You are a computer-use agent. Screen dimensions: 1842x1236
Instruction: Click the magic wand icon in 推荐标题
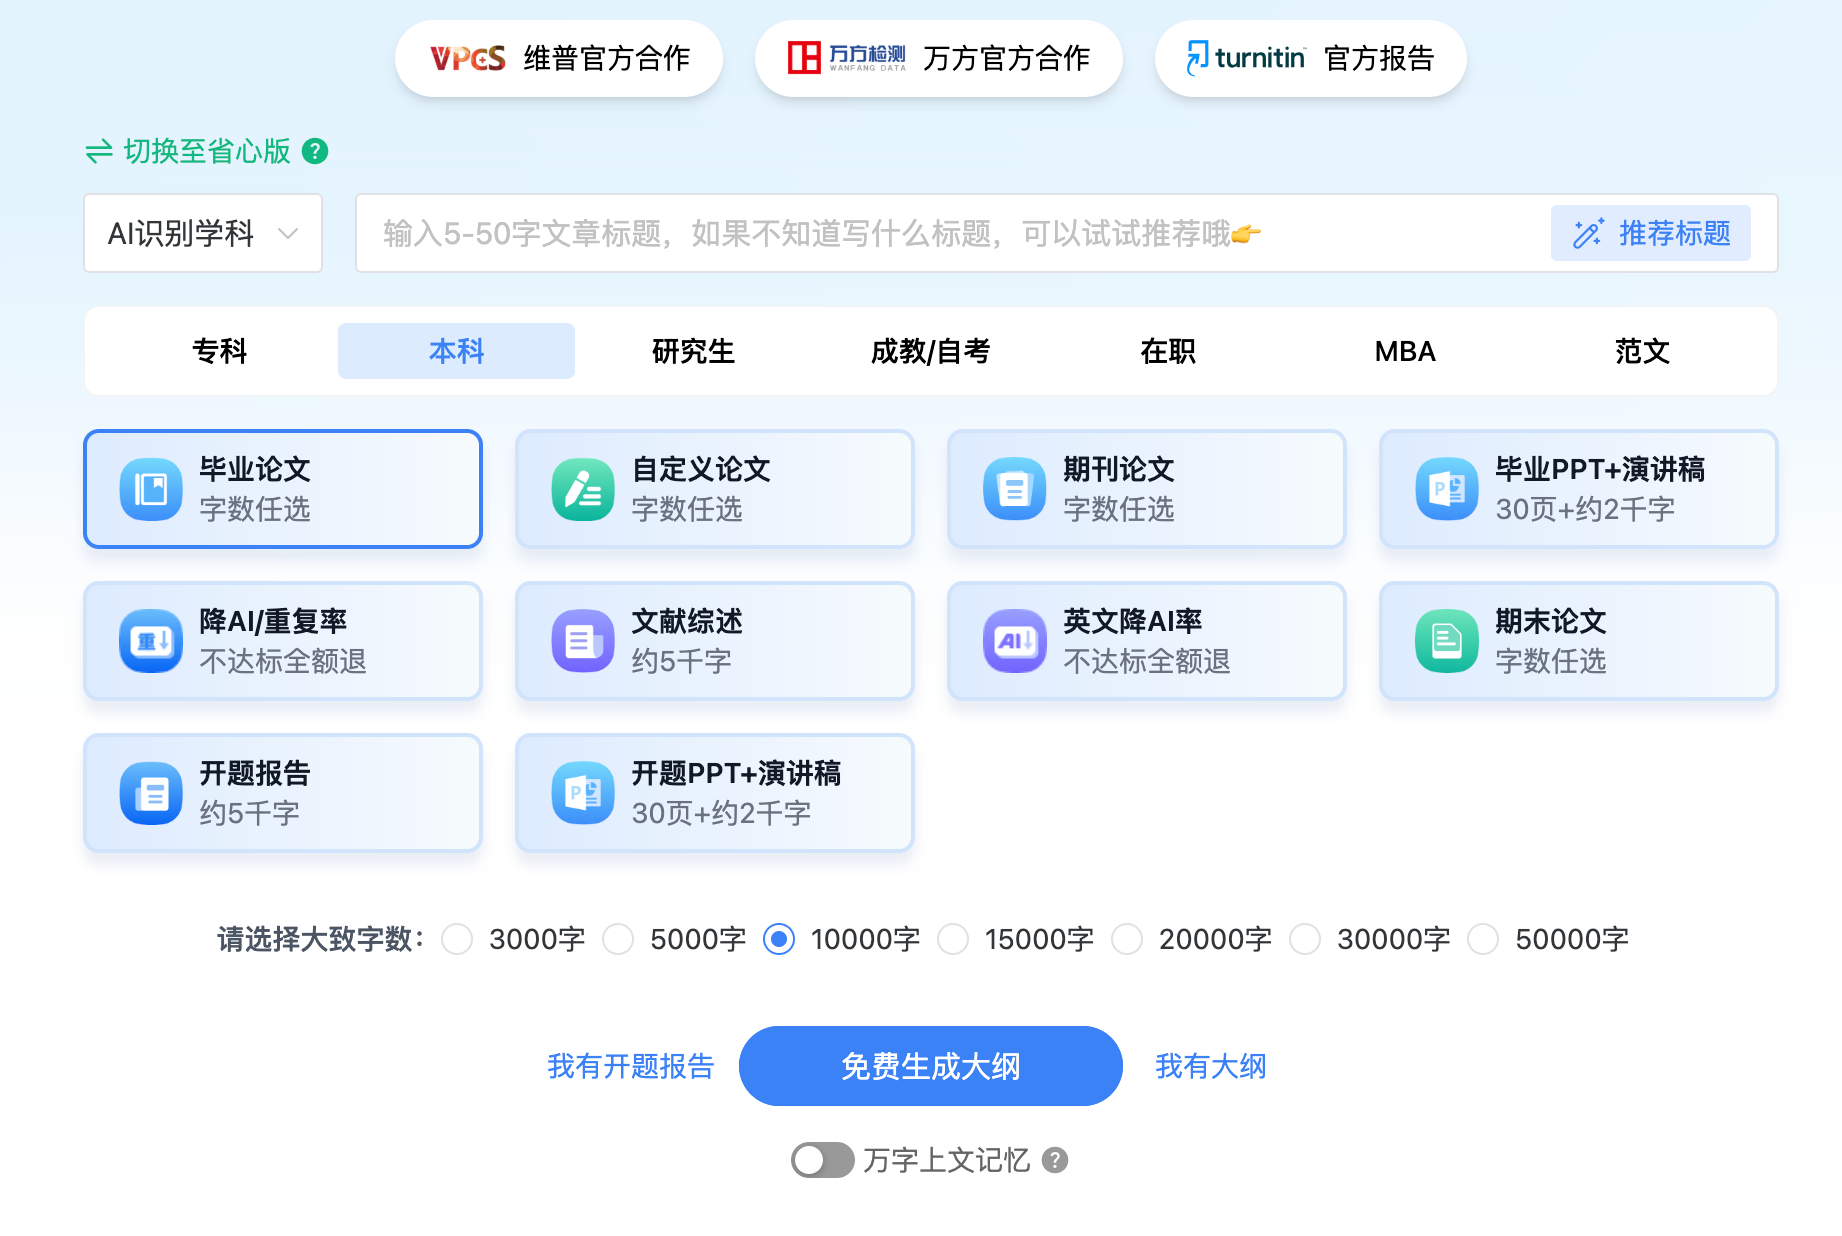(x=1588, y=233)
